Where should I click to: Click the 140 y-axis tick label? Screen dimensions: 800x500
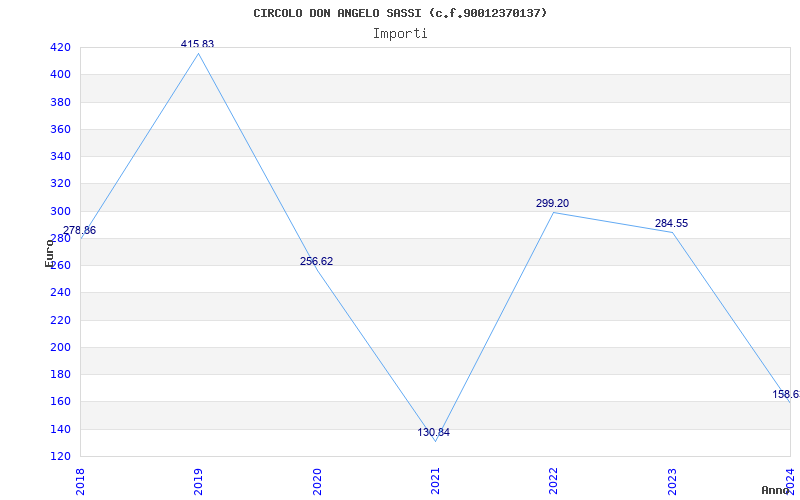coord(60,429)
